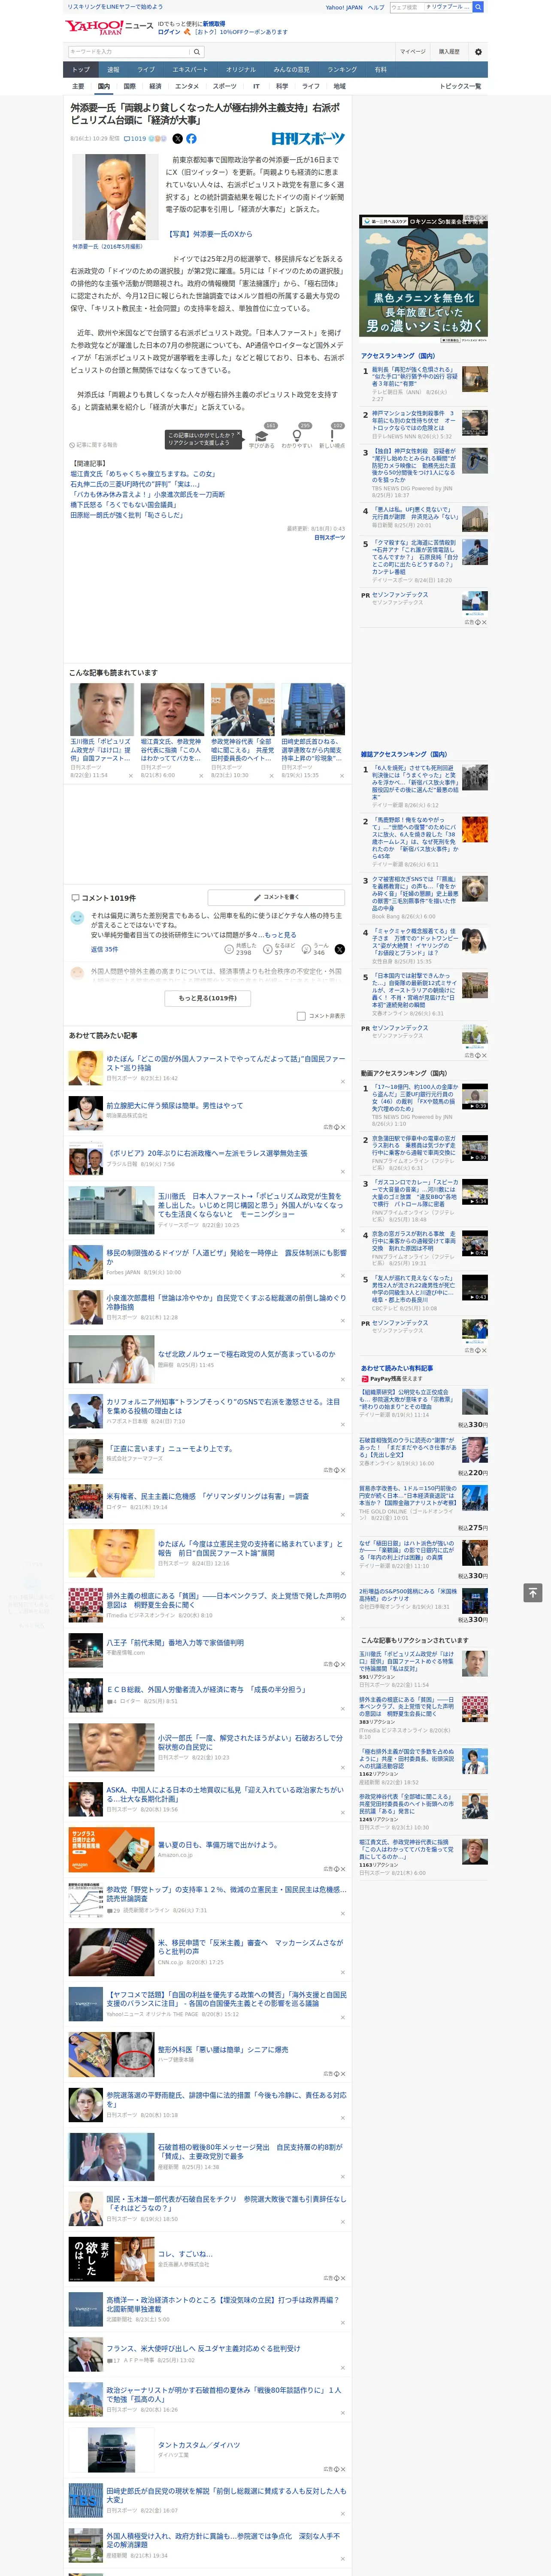Click the 日刊スポーツ publisher logo
The image size is (551, 2576).
[x=308, y=139]
